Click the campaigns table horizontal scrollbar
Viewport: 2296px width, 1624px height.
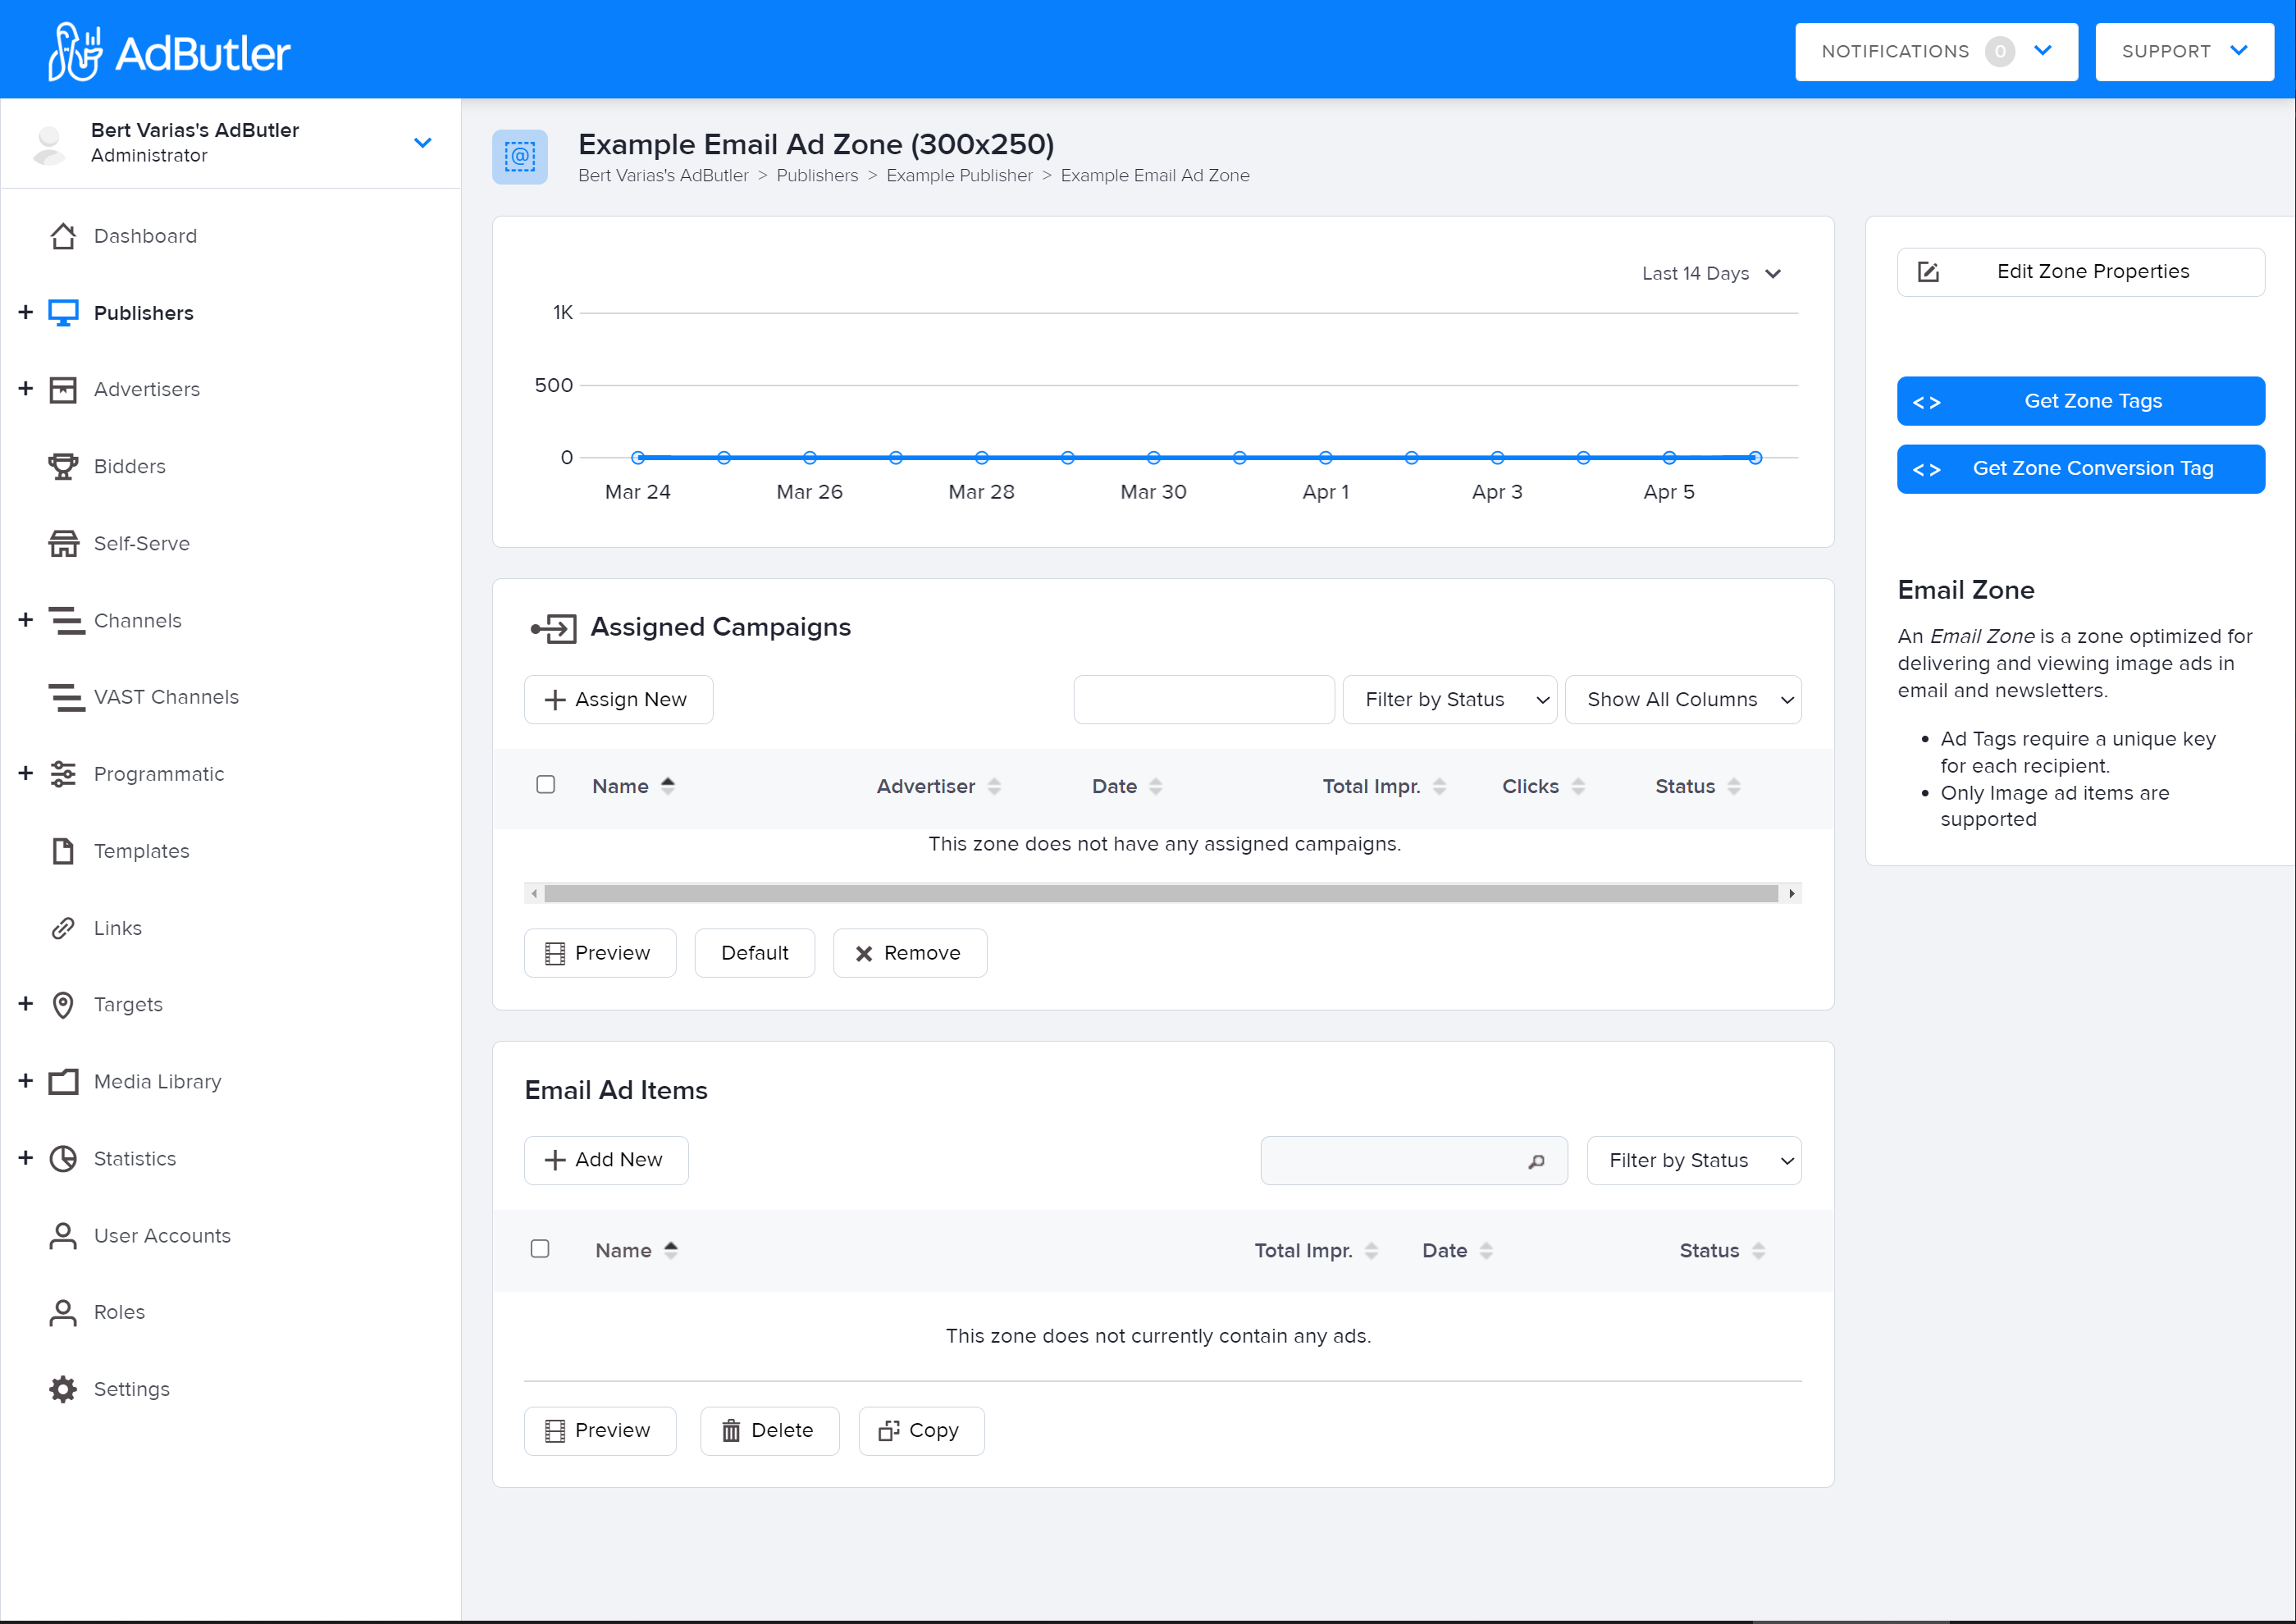pyautogui.click(x=1160, y=894)
